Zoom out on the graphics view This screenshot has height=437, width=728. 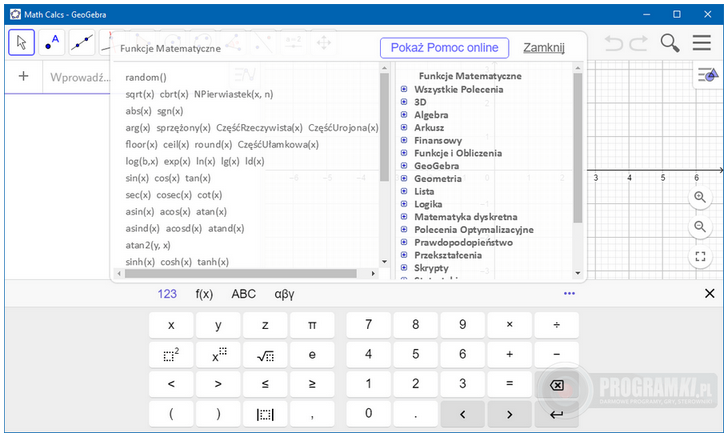pyautogui.click(x=700, y=227)
